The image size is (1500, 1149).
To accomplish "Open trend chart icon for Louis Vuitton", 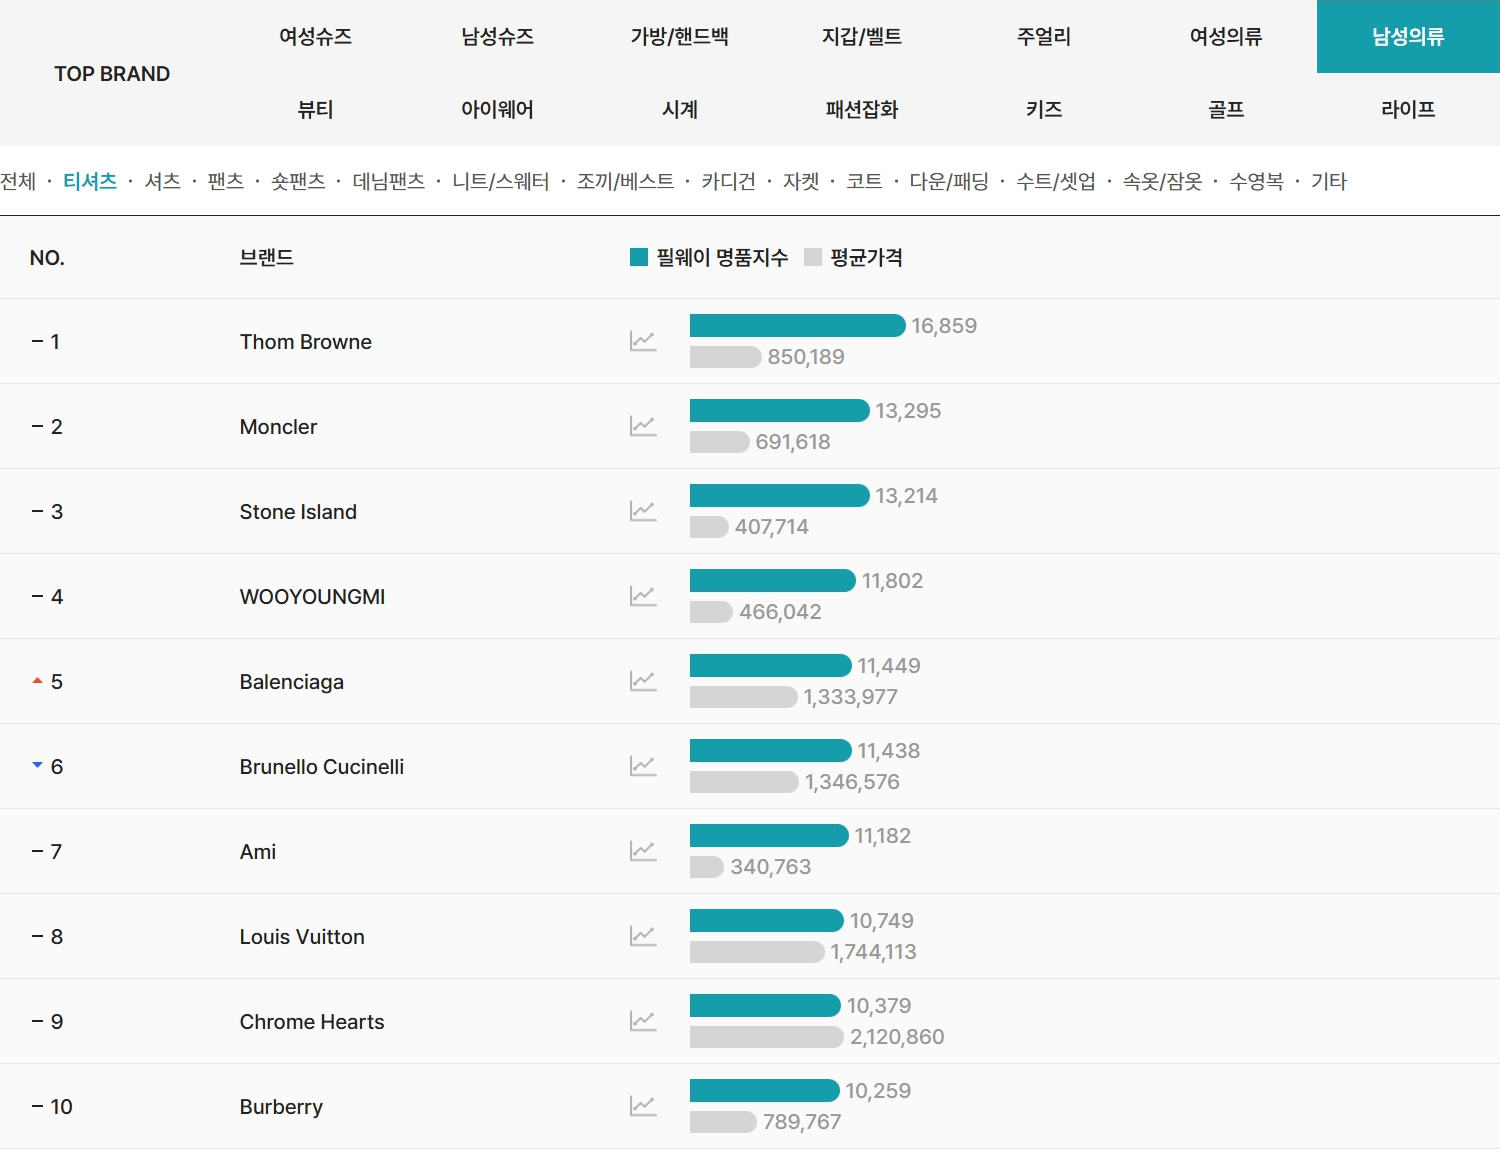I will tap(643, 936).
